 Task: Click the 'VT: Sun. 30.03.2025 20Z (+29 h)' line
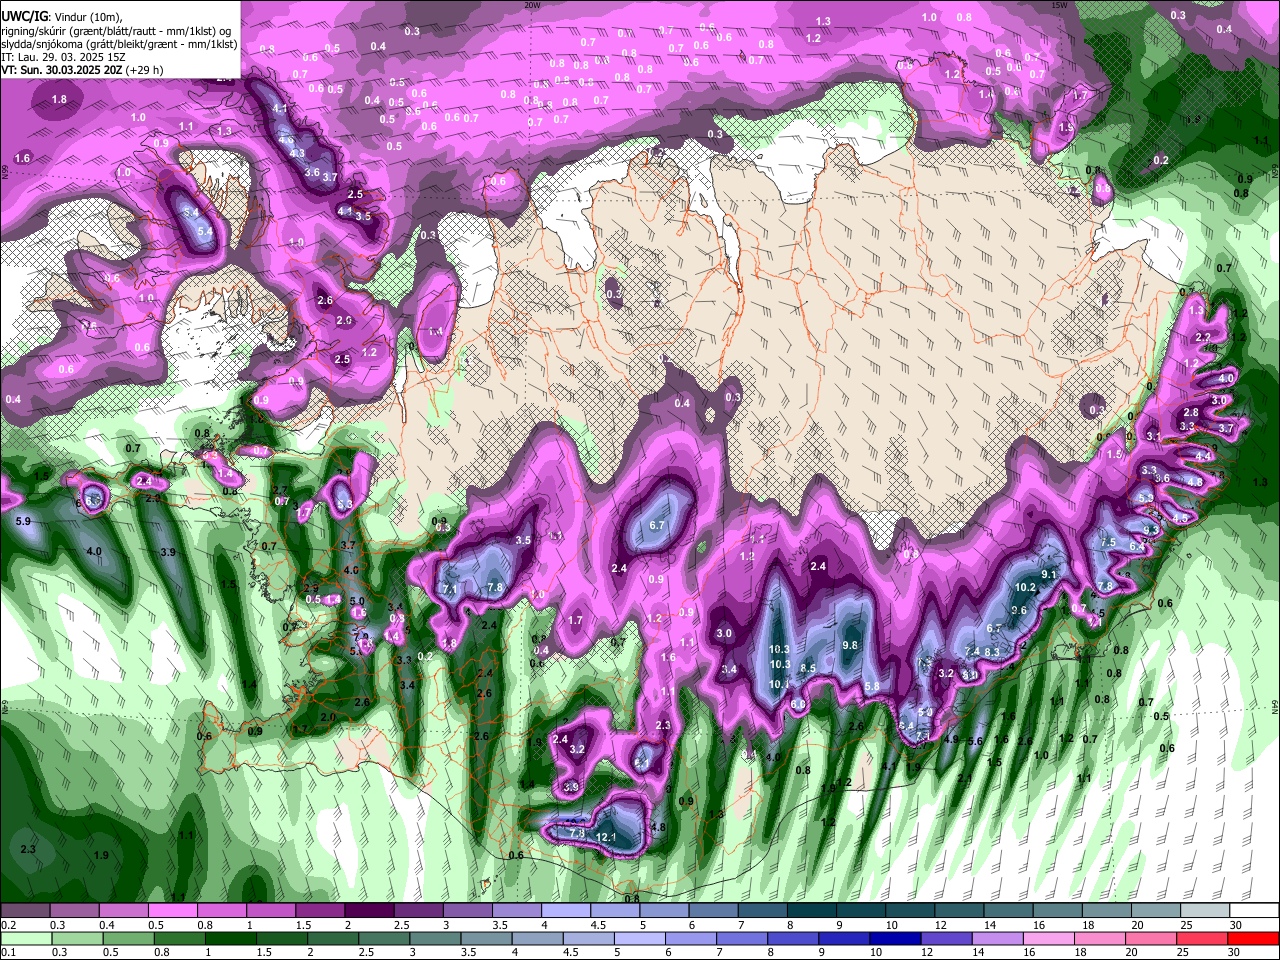tap(83, 70)
